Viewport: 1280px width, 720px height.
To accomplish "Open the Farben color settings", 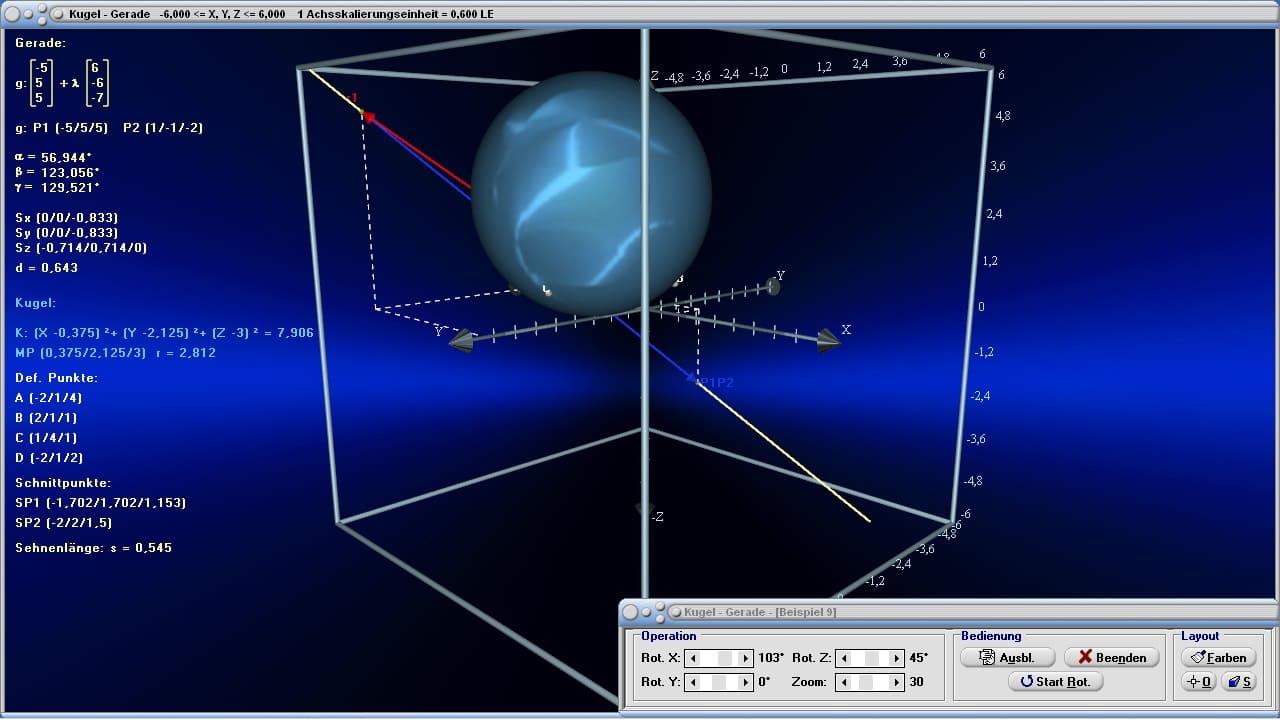I will (1218, 658).
